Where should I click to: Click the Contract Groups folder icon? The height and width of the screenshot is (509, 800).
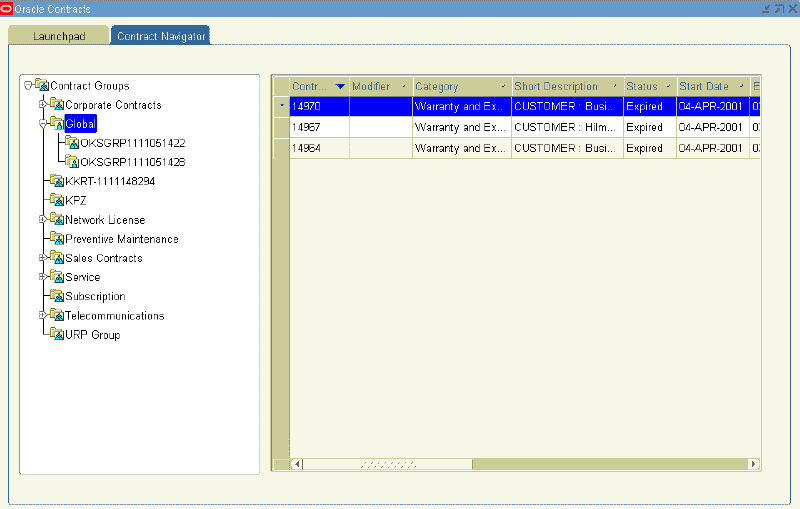(42, 85)
